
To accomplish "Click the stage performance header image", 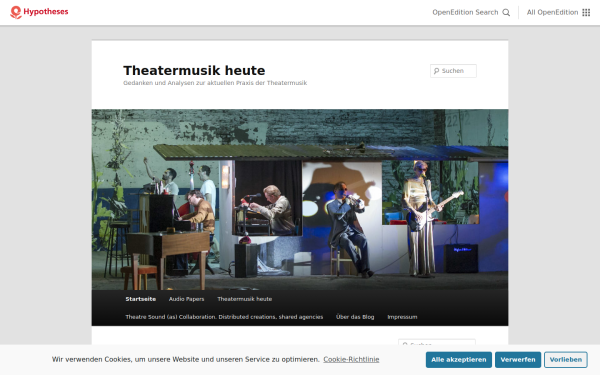I will (300, 199).
